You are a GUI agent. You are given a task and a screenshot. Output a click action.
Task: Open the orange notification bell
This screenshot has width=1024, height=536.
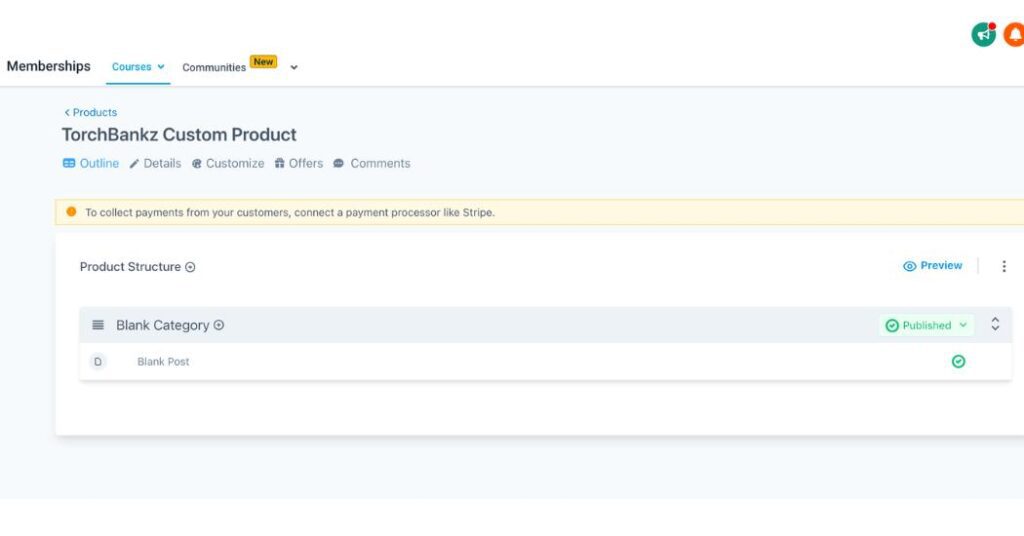(x=1014, y=34)
